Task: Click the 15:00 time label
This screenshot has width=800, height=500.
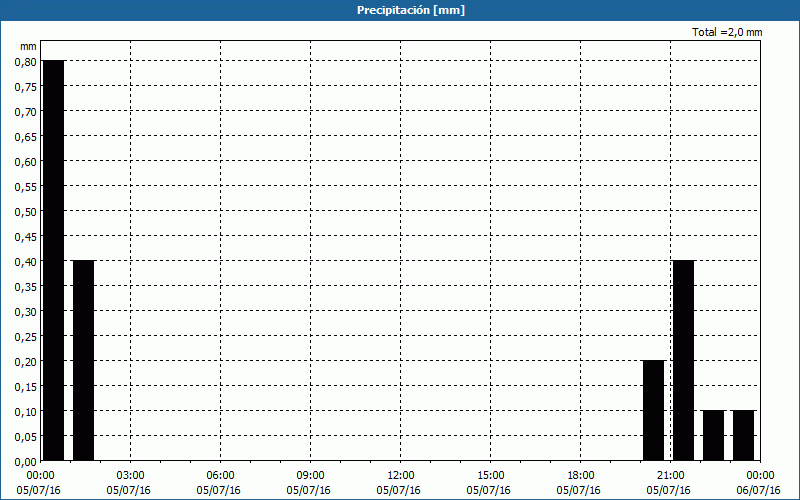Action: [x=490, y=476]
